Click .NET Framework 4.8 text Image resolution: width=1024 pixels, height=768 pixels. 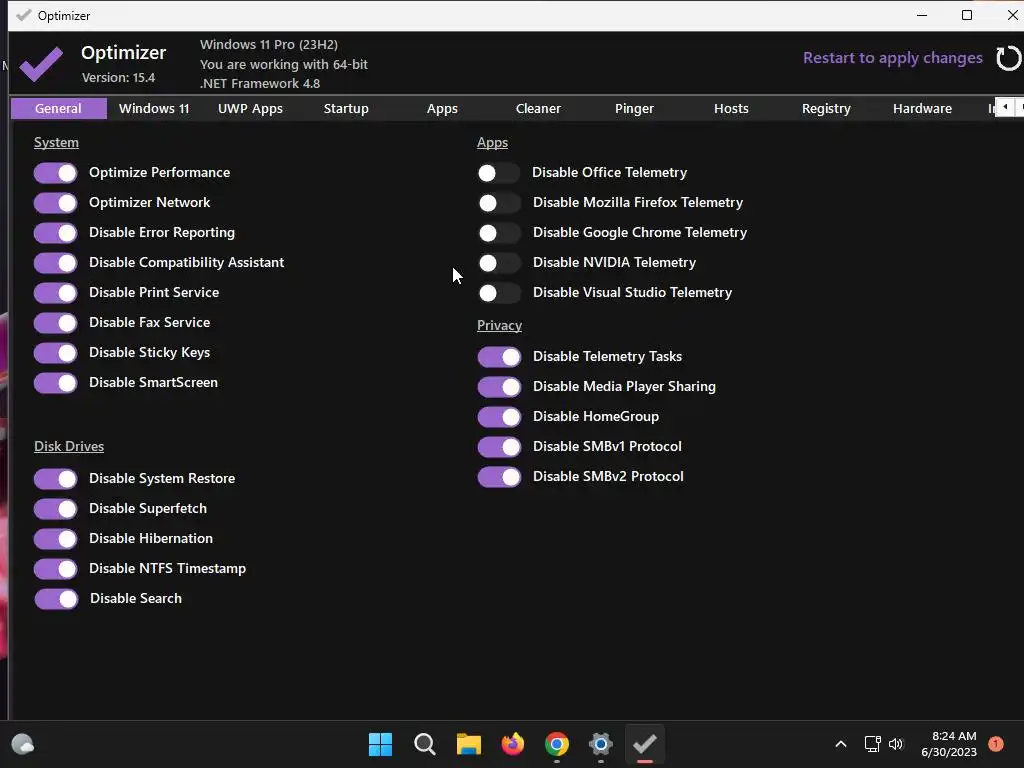point(260,84)
